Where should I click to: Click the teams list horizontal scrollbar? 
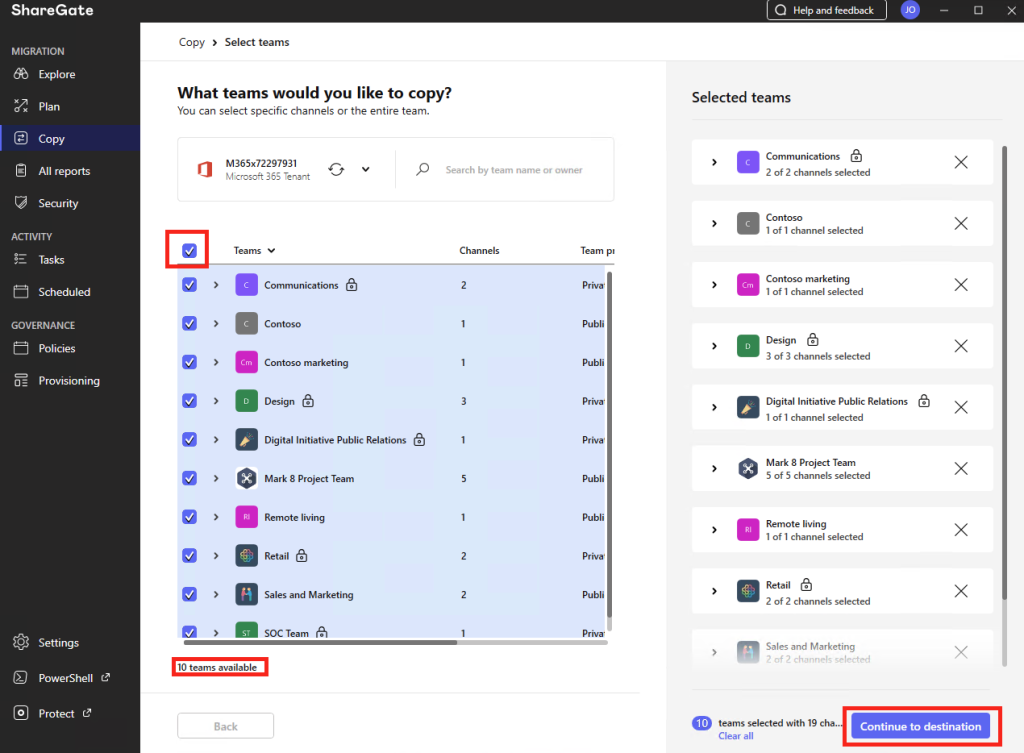(320, 643)
